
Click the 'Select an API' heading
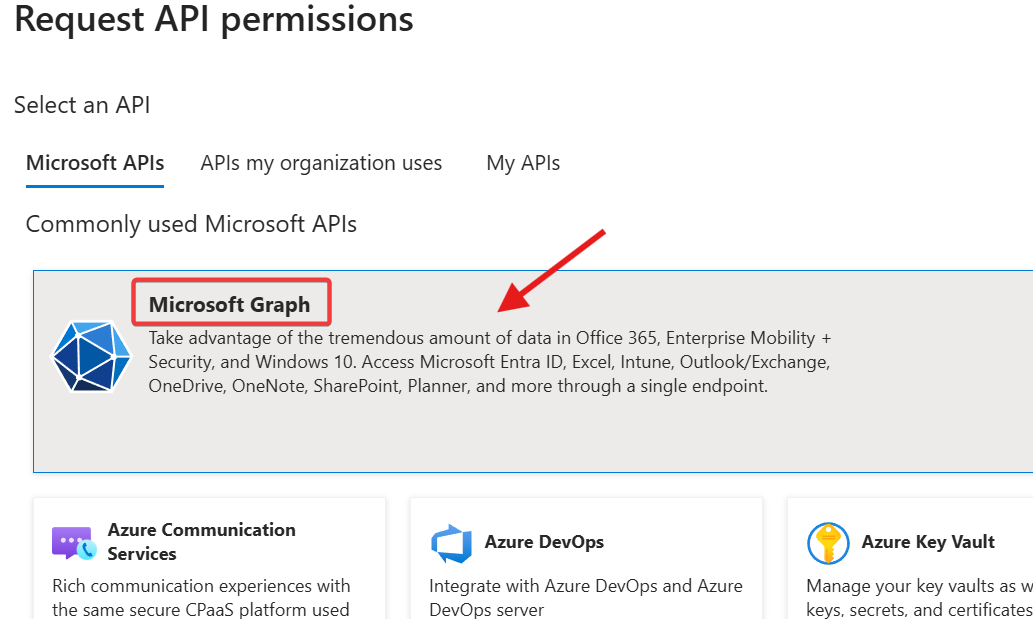[x=82, y=105]
